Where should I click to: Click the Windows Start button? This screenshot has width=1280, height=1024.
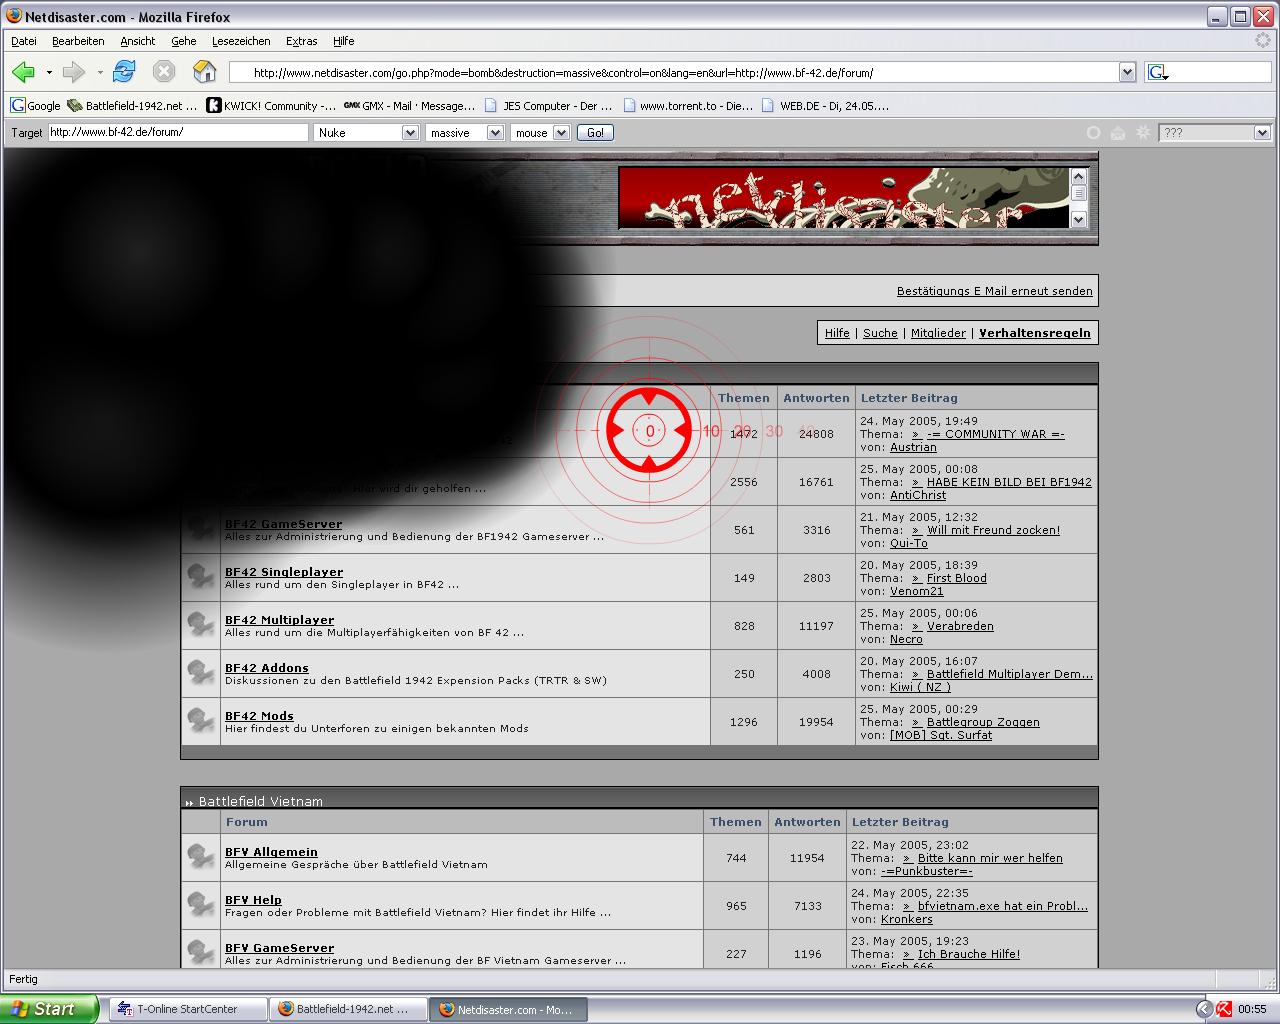(49, 1009)
